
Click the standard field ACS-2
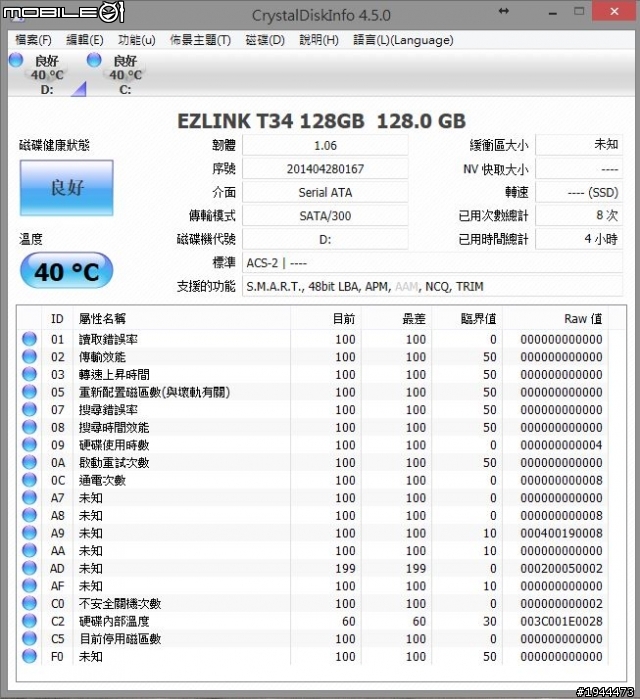[432, 263]
